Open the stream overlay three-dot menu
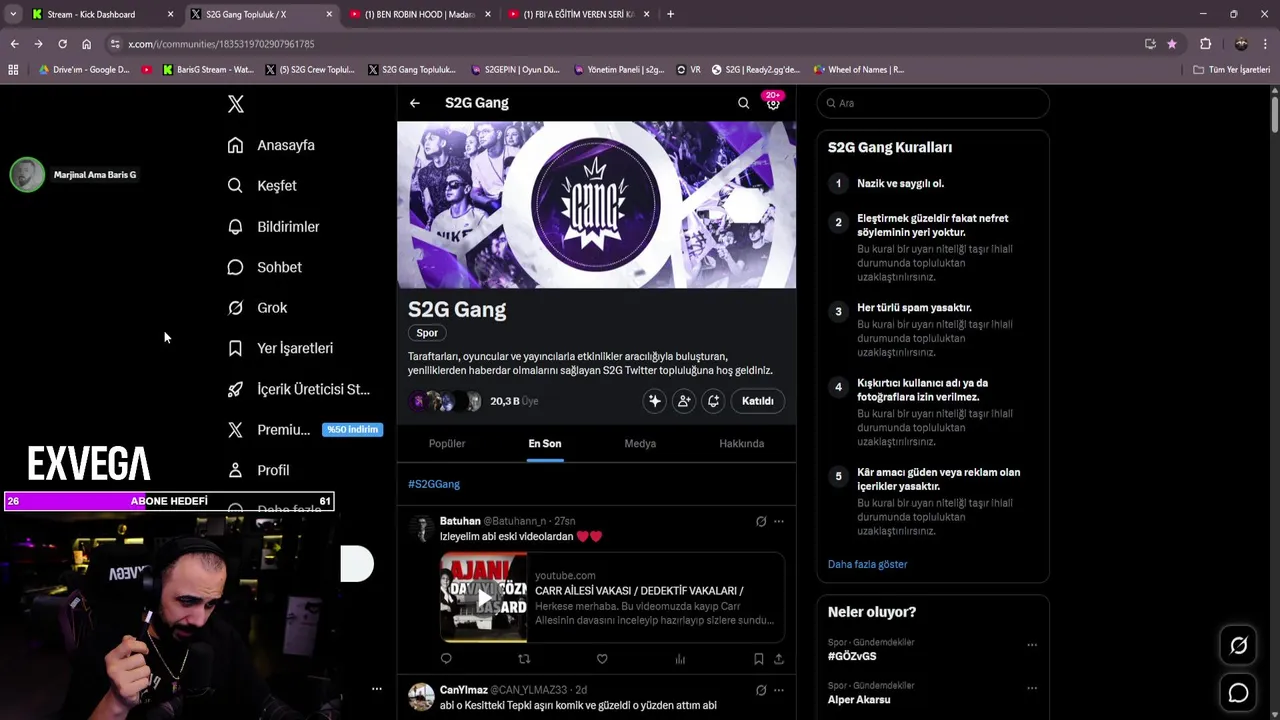 (377, 689)
